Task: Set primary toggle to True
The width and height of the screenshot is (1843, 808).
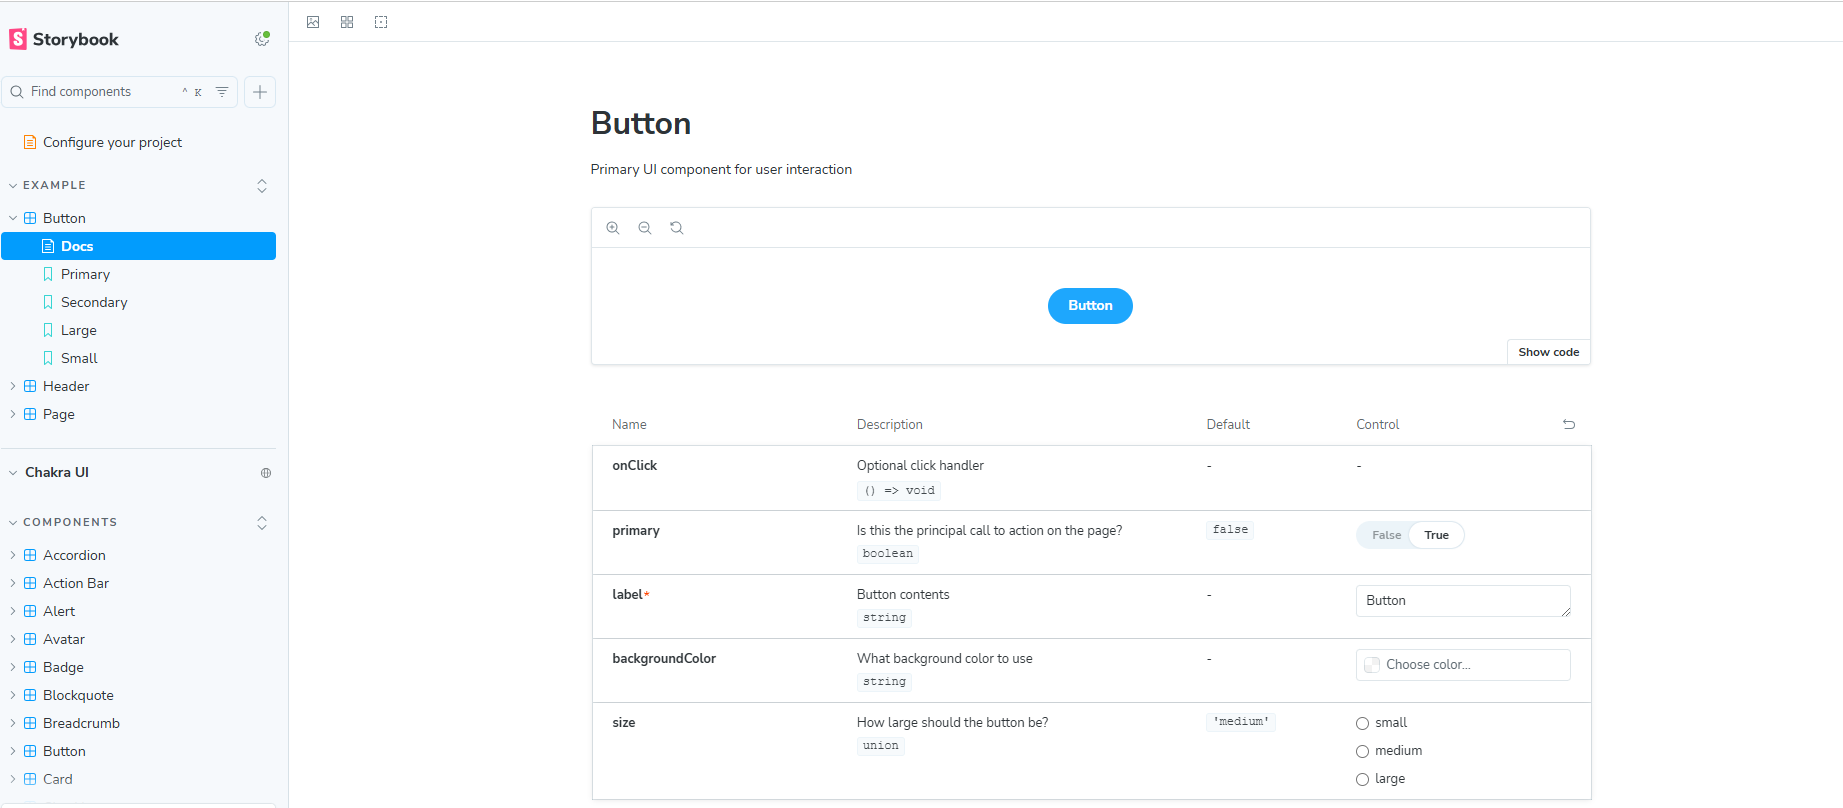Action: point(1436,535)
